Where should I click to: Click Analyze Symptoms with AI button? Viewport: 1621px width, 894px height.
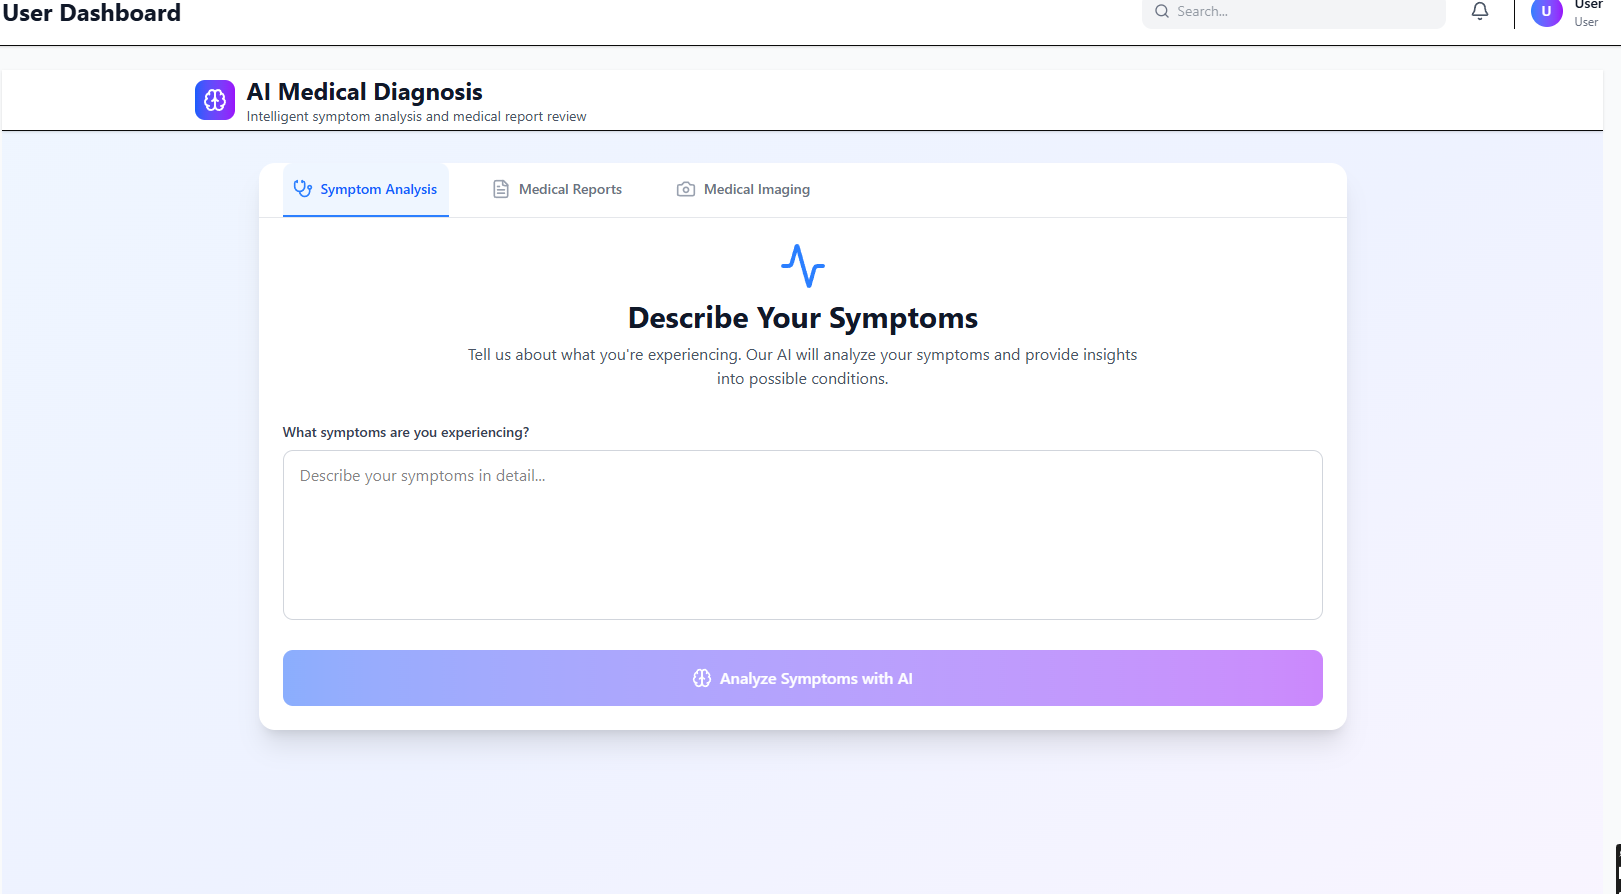pos(803,678)
